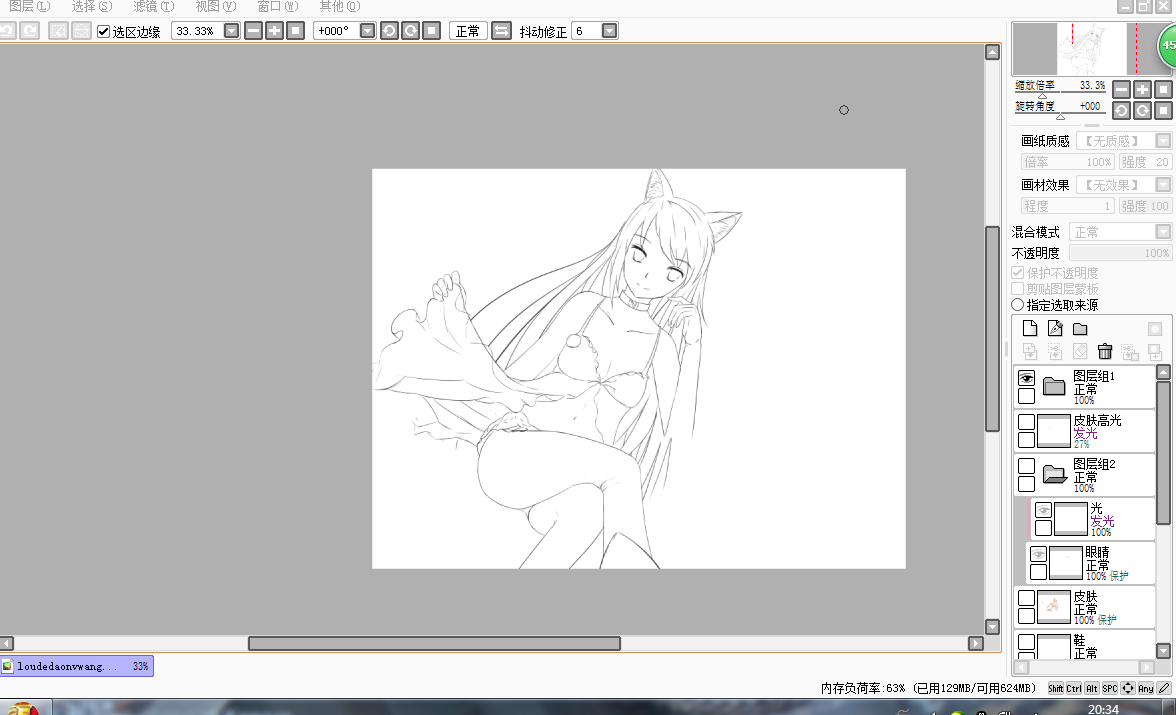Hide the 图层组1 layer group
Image resolution: width=1176 pixels, height=715 pixels.
click(x=1027, y=378)
